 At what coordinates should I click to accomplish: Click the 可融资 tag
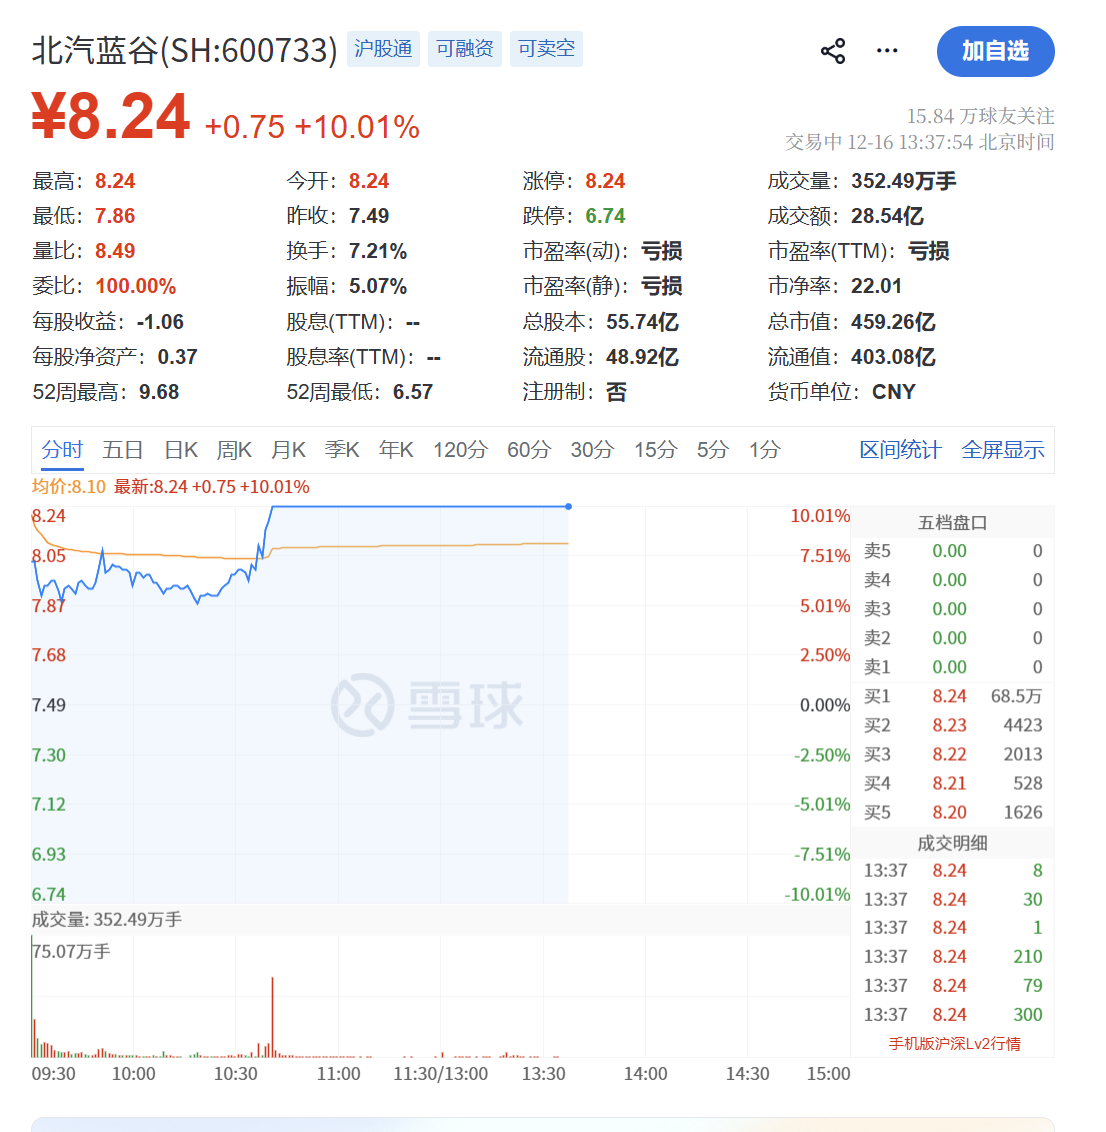pos(464,49)
